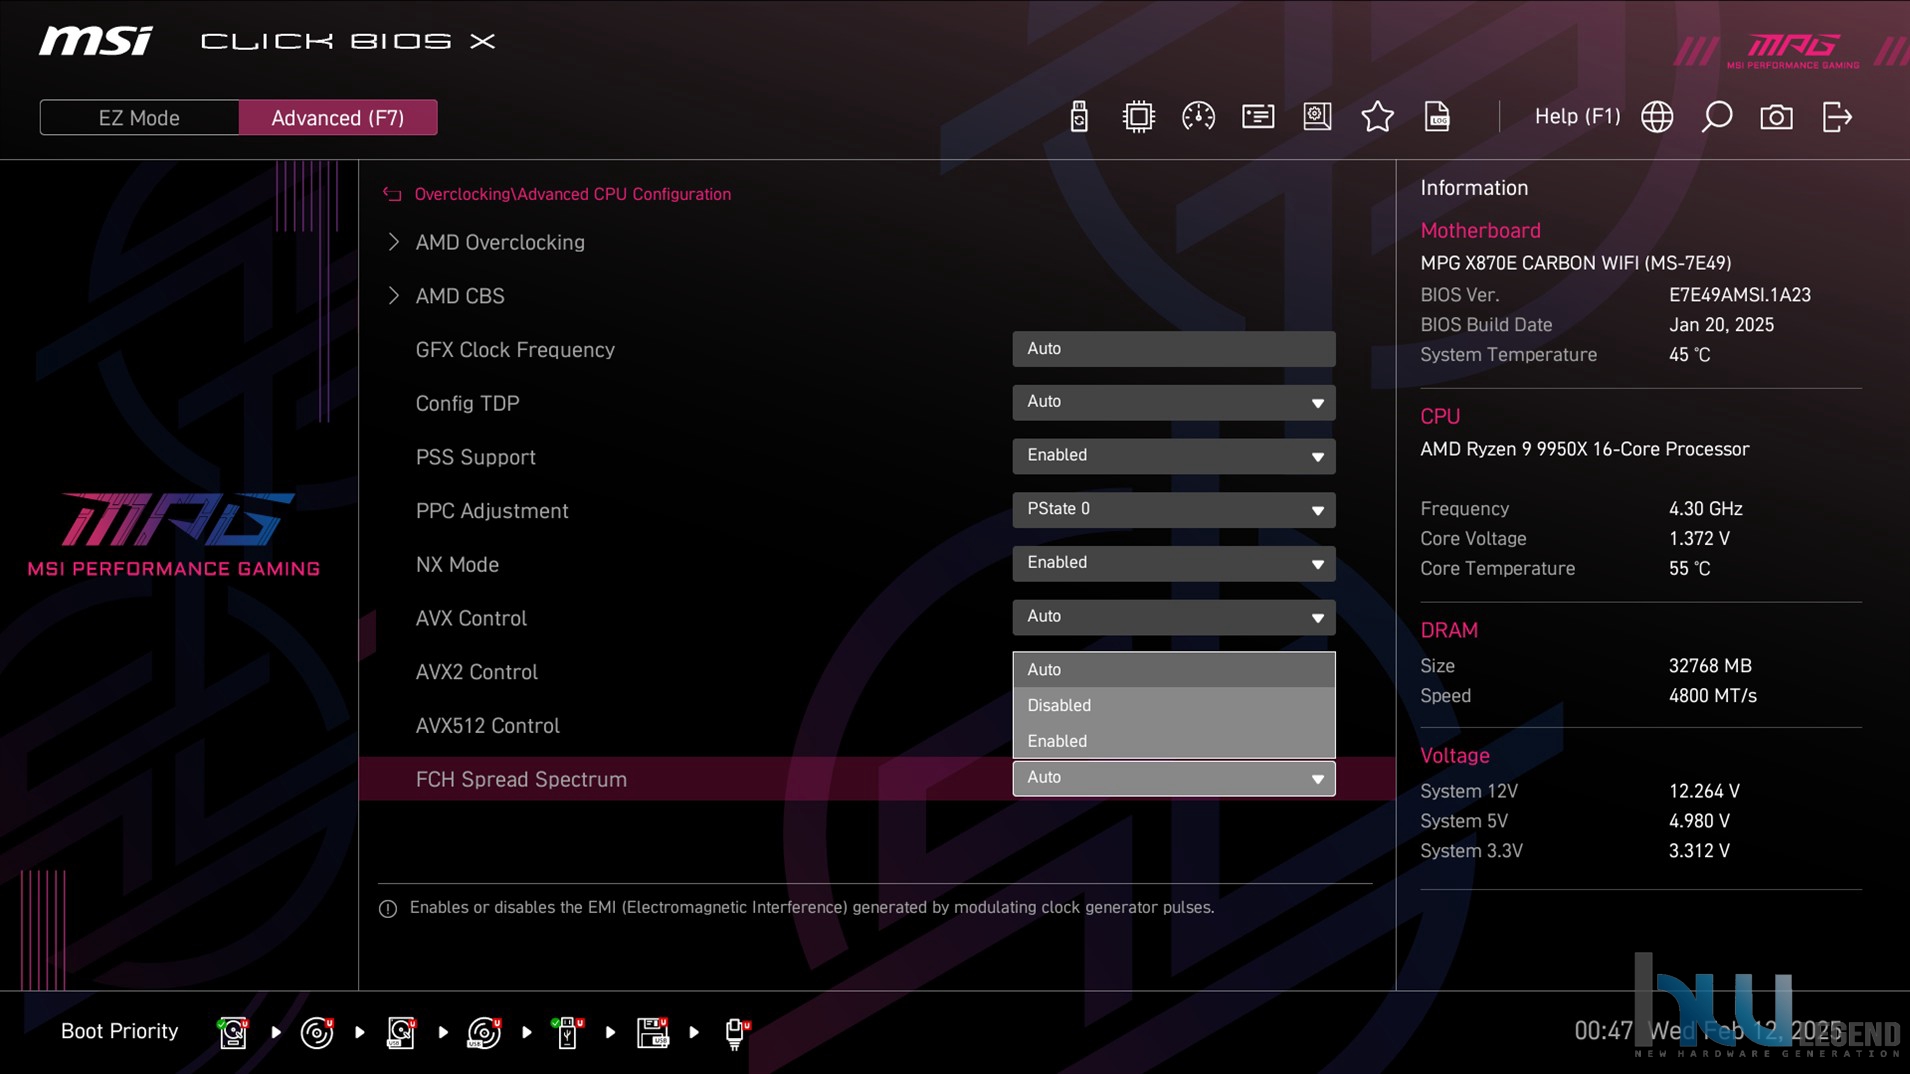Go back using the breadcrumb return arrow
This screenshot has height=1074, width=1910.
[392, 194]
